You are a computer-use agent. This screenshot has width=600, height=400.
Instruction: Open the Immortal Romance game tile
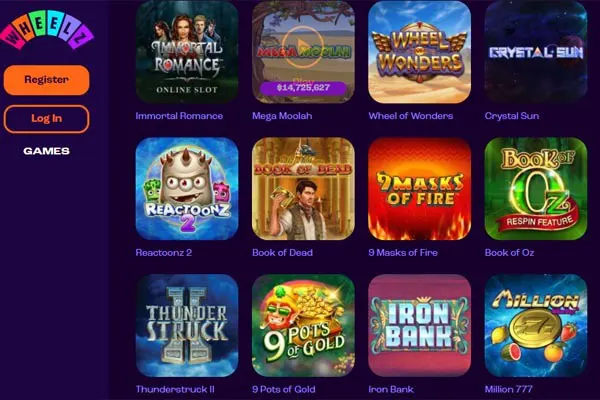[x=187, y=52]
